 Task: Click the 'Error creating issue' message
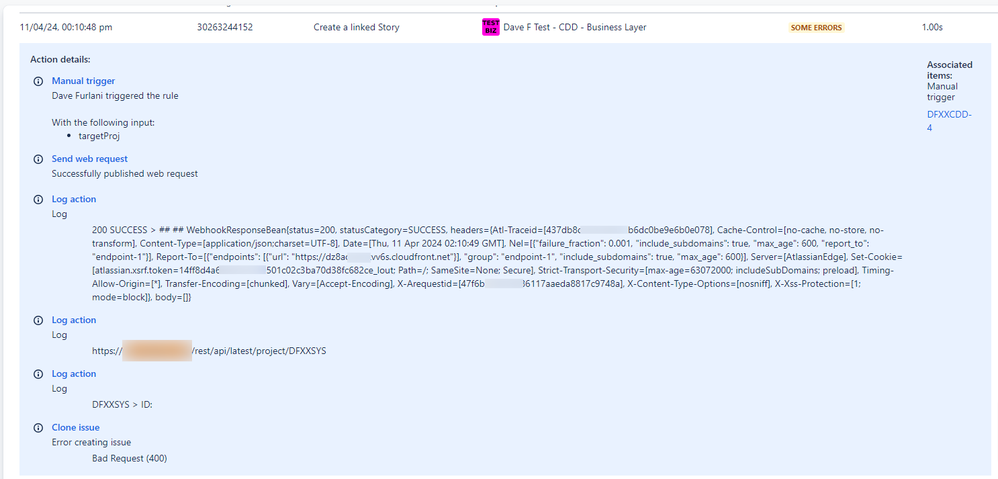[91, 442]
